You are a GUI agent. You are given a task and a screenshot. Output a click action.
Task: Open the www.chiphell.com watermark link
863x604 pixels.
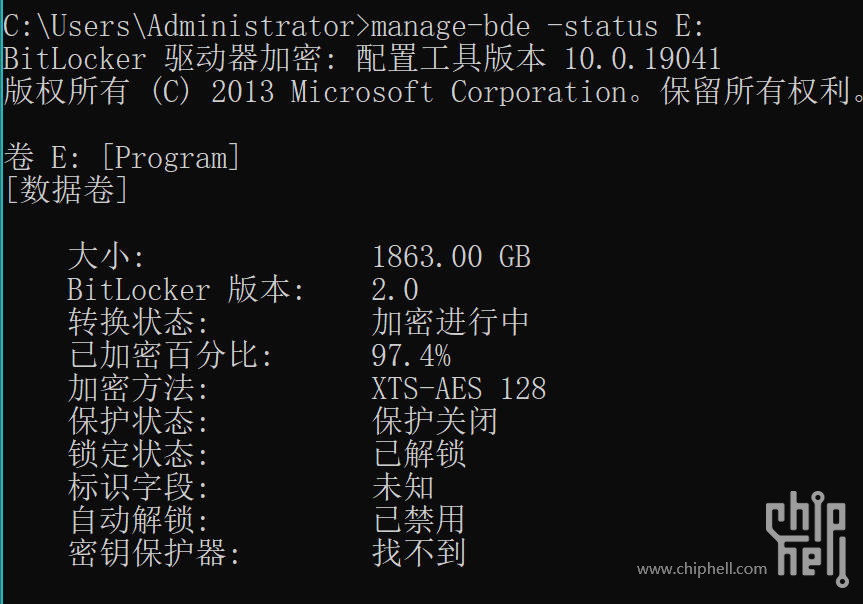(702, 568)
